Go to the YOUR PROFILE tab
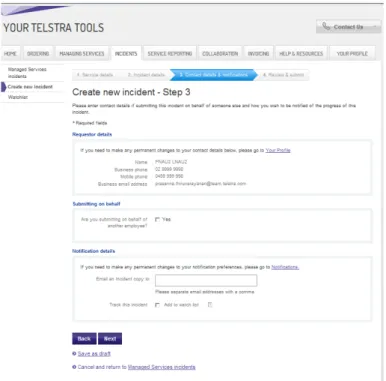 point(352,54)
